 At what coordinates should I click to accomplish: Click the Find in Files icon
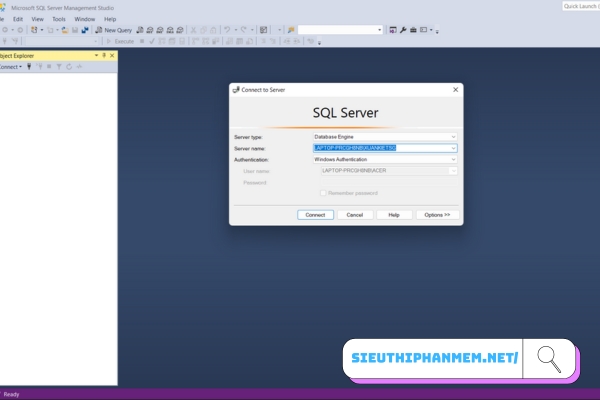coord(291,30)
